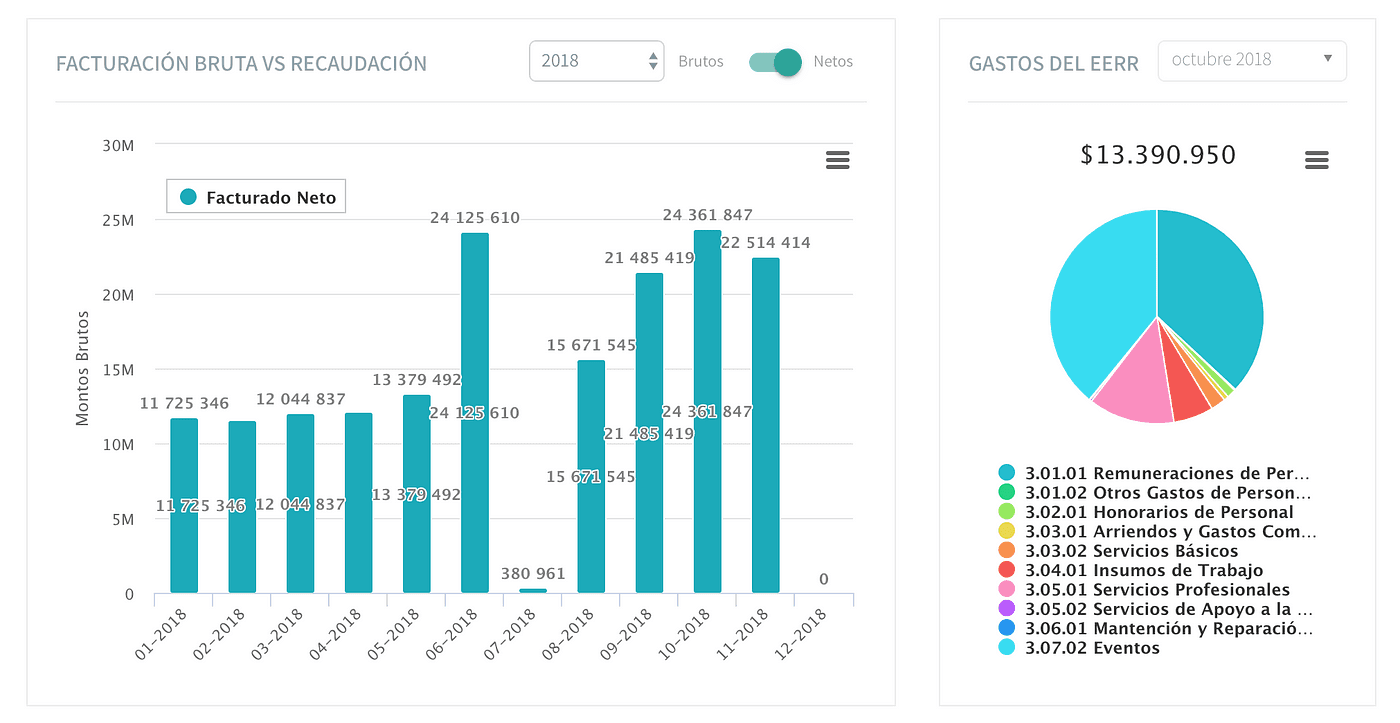Select the 04-2018 bar

[x=358, y=503]
